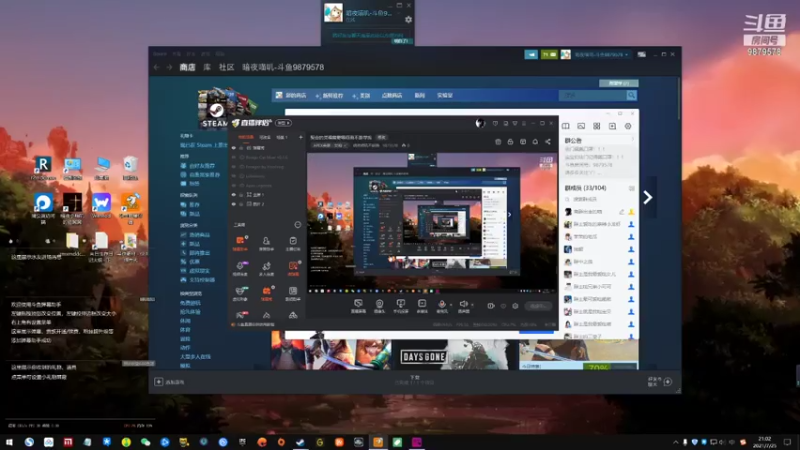Viewport: 800px width, 450px height.
Task: Click the microphone icon in the streaming app
Action: (x=442, y=305)
